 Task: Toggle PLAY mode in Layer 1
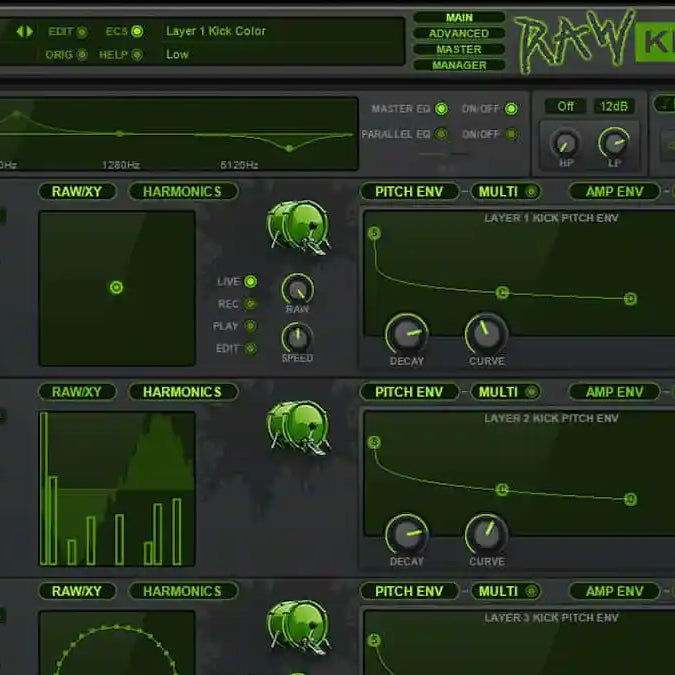[x=251, y=326]
